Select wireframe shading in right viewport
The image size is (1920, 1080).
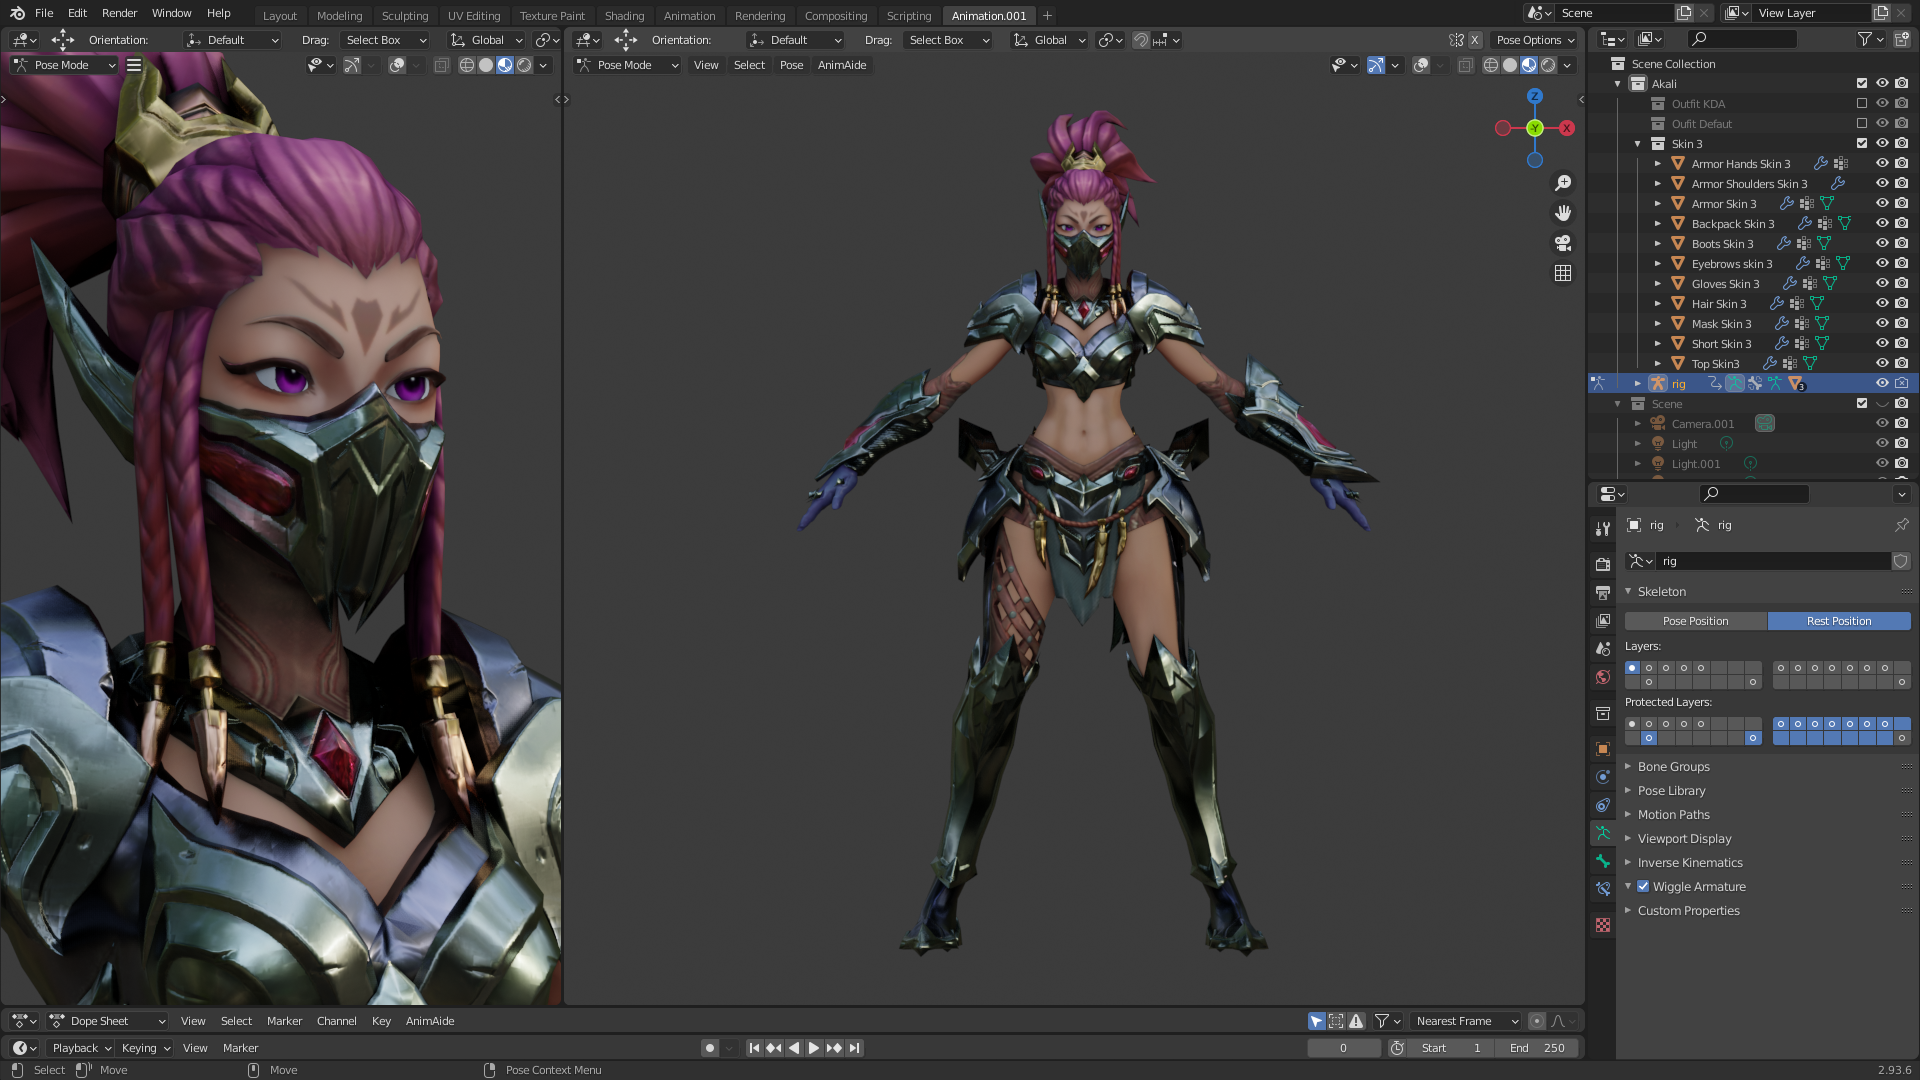pyautogui.click(x=1491, y=65)
